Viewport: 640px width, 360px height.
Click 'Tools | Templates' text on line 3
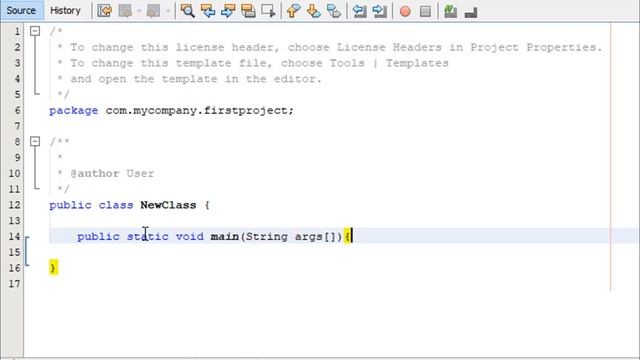coord(389,63)
